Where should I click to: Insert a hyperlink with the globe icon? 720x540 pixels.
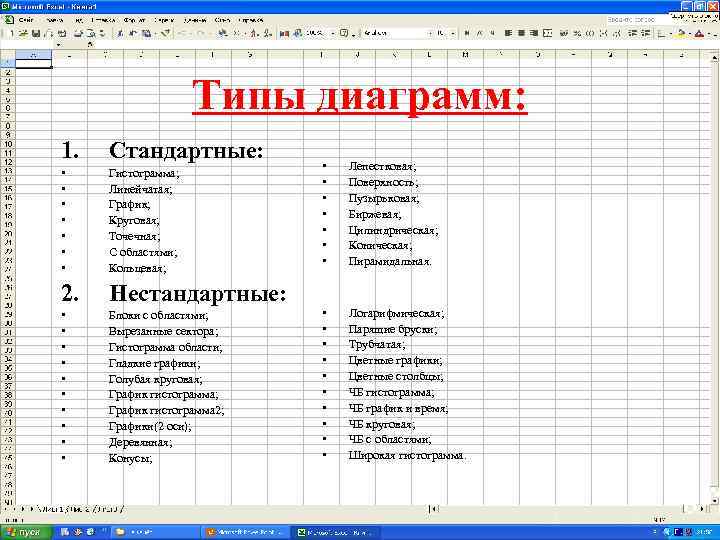click(222, 34)
